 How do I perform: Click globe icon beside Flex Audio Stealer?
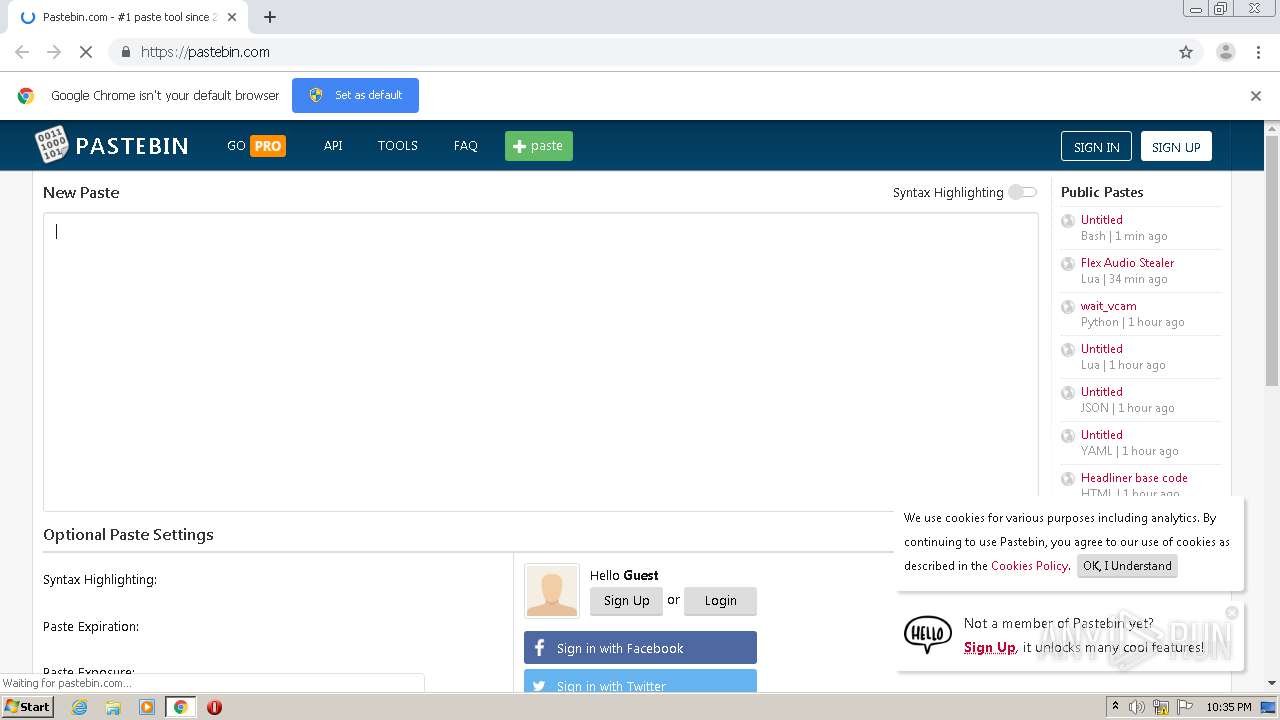coord(1068,264)
